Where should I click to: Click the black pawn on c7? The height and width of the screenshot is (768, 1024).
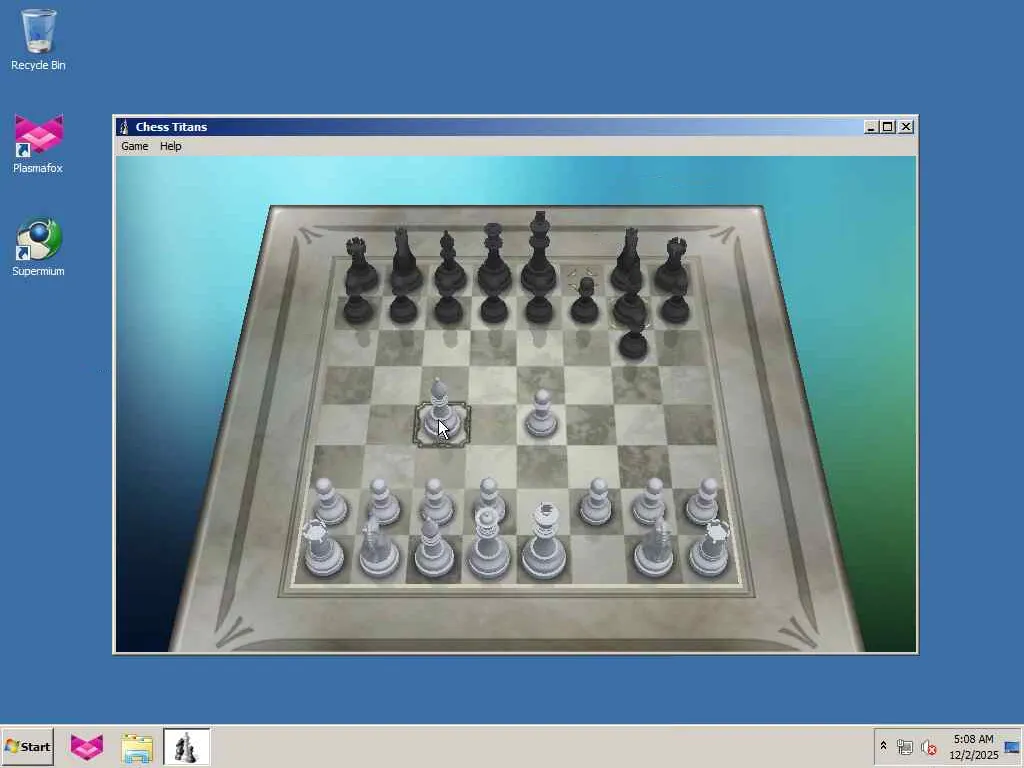449,308
